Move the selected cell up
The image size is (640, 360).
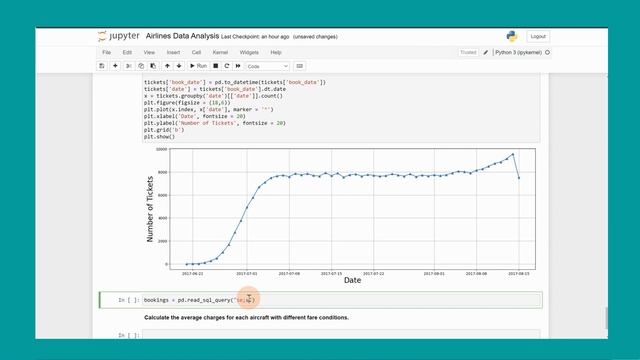click(167, 66)
